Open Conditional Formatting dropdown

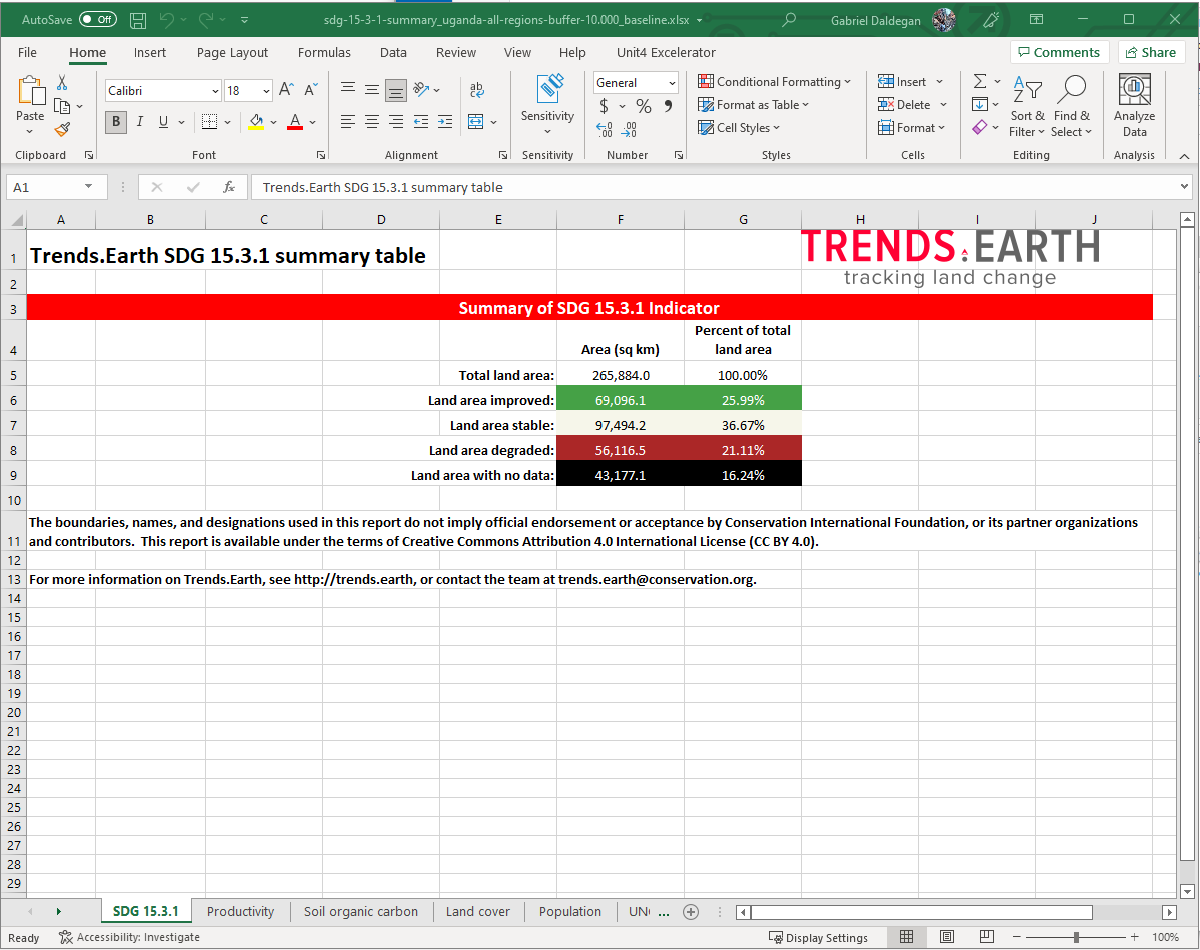pos(774,82)
